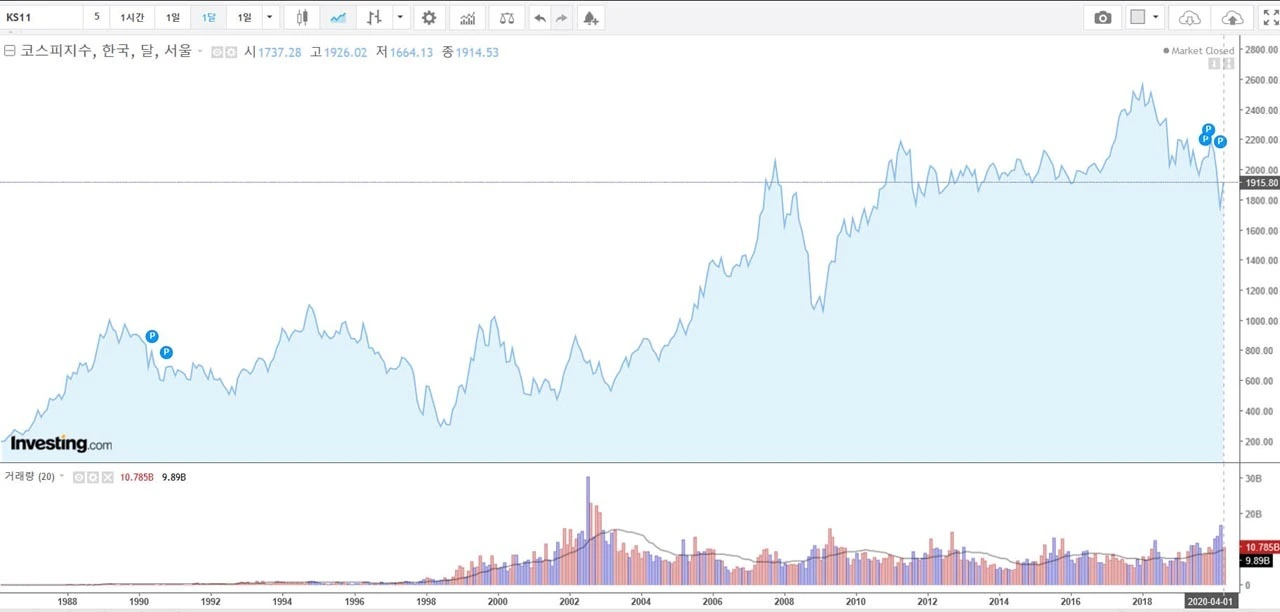Screen dimensions: 1280x612
Task: Click the 2800.00 price axis label
Action: click(x=1261, y=49)
